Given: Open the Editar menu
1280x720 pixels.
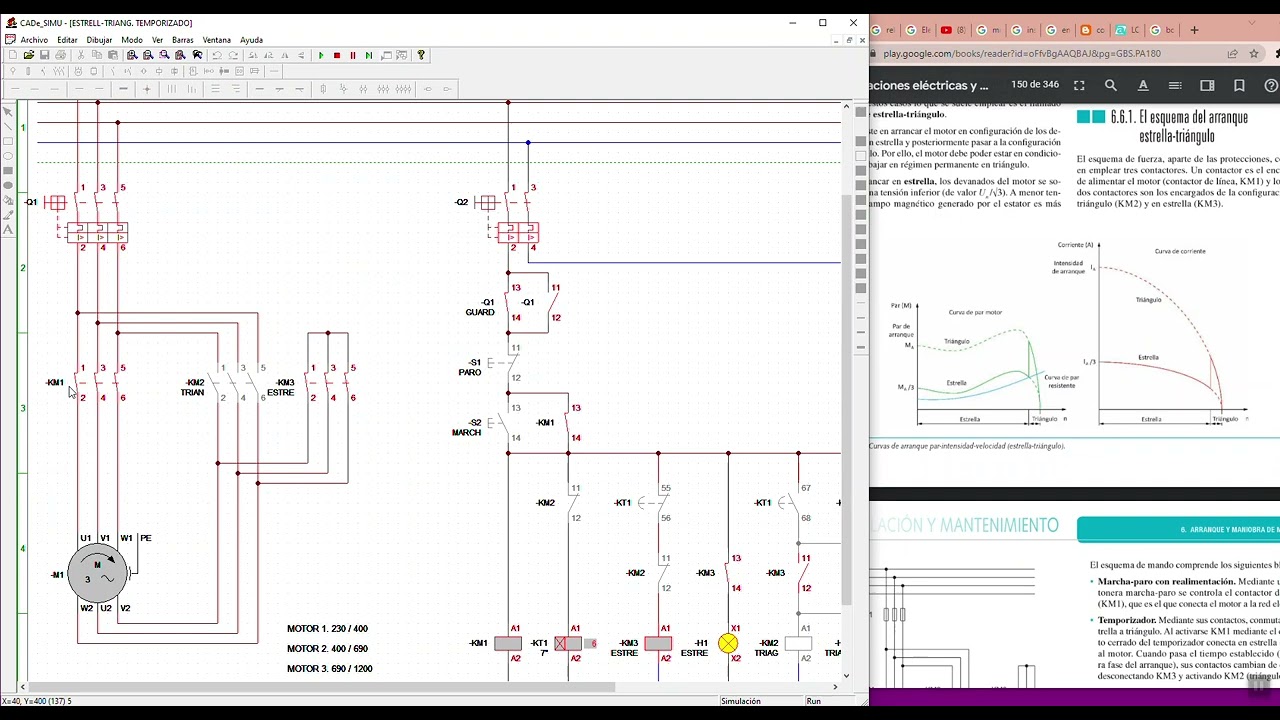Looking at the screenshot, I should coord(67,40).
